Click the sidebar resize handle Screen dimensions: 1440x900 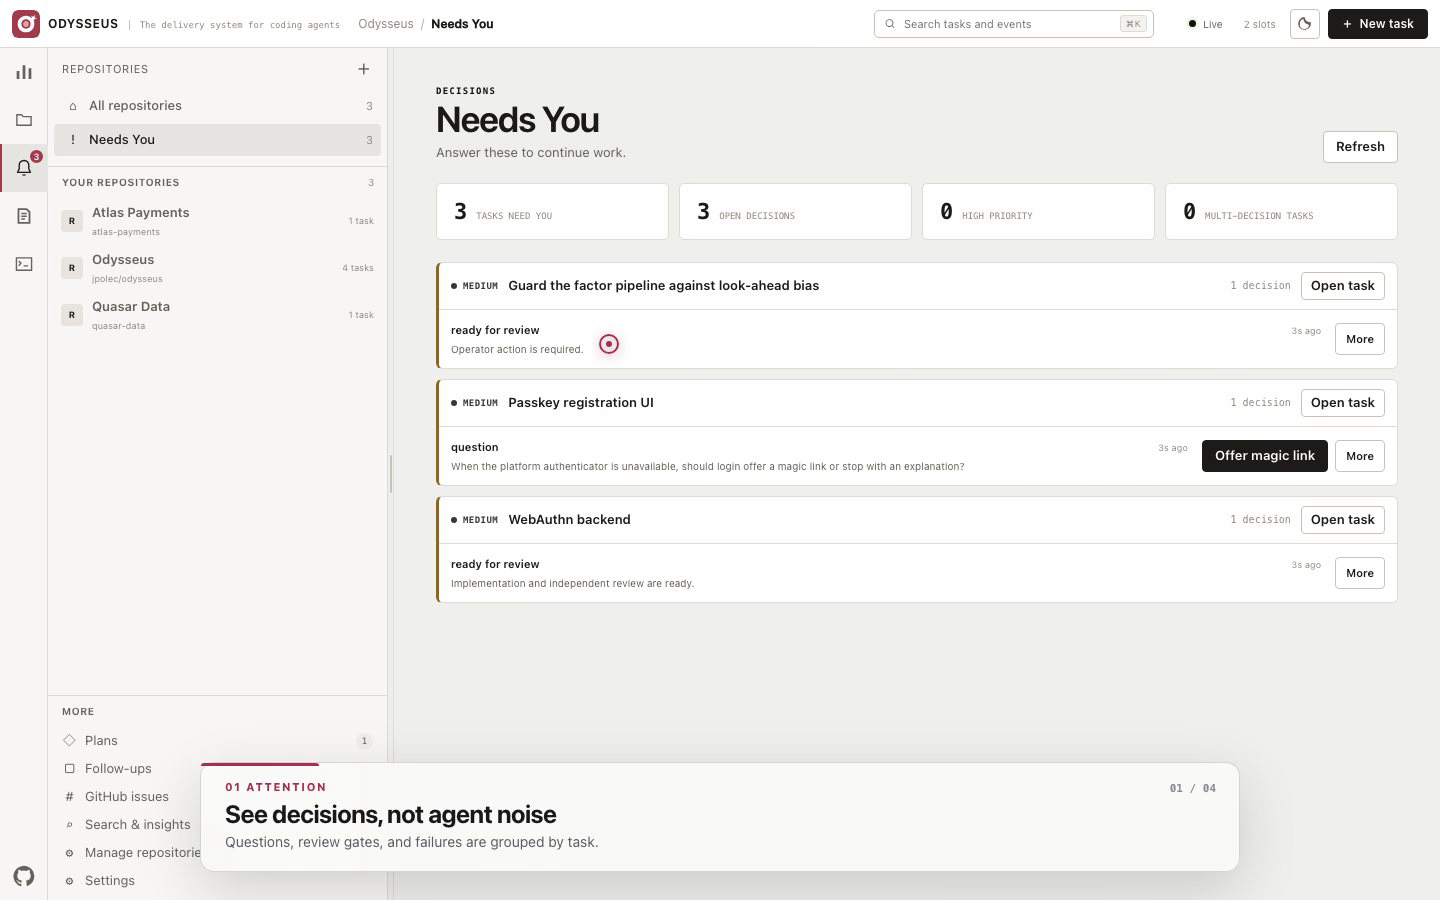pos(390,473)
